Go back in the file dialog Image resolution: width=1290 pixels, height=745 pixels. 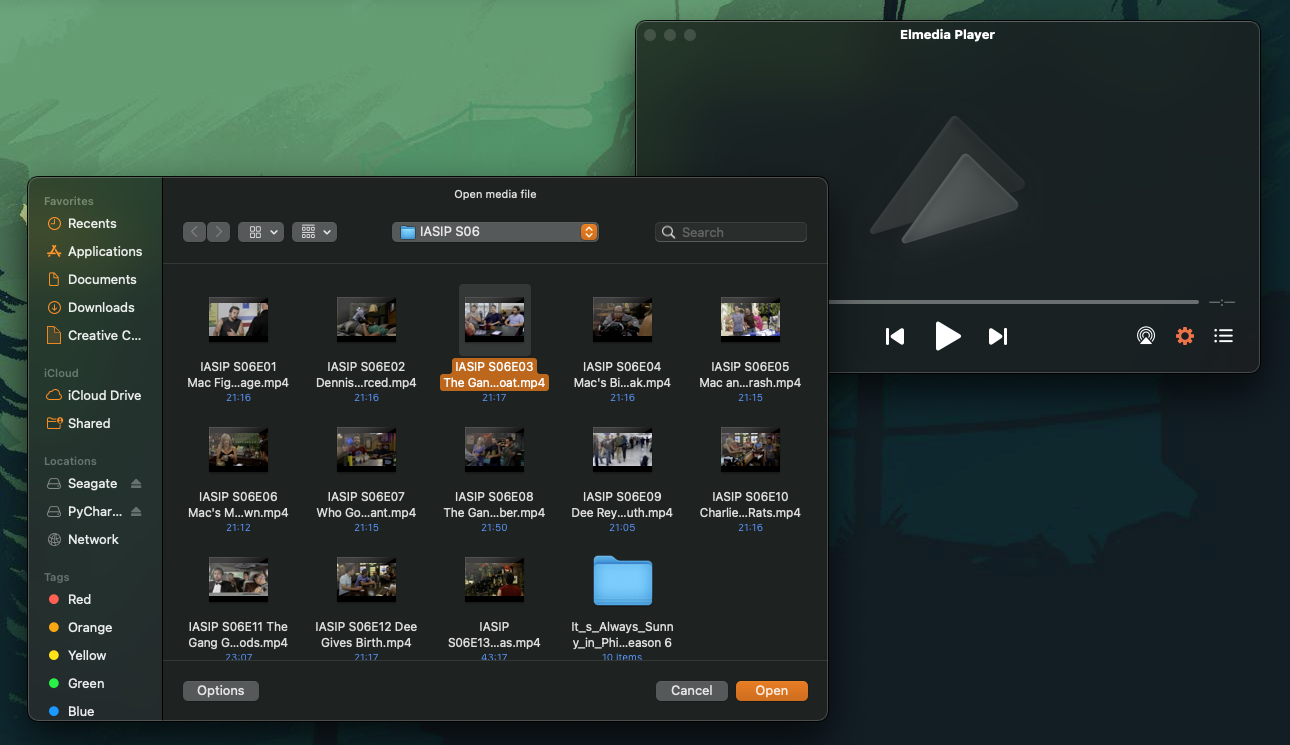coord(194,232)
